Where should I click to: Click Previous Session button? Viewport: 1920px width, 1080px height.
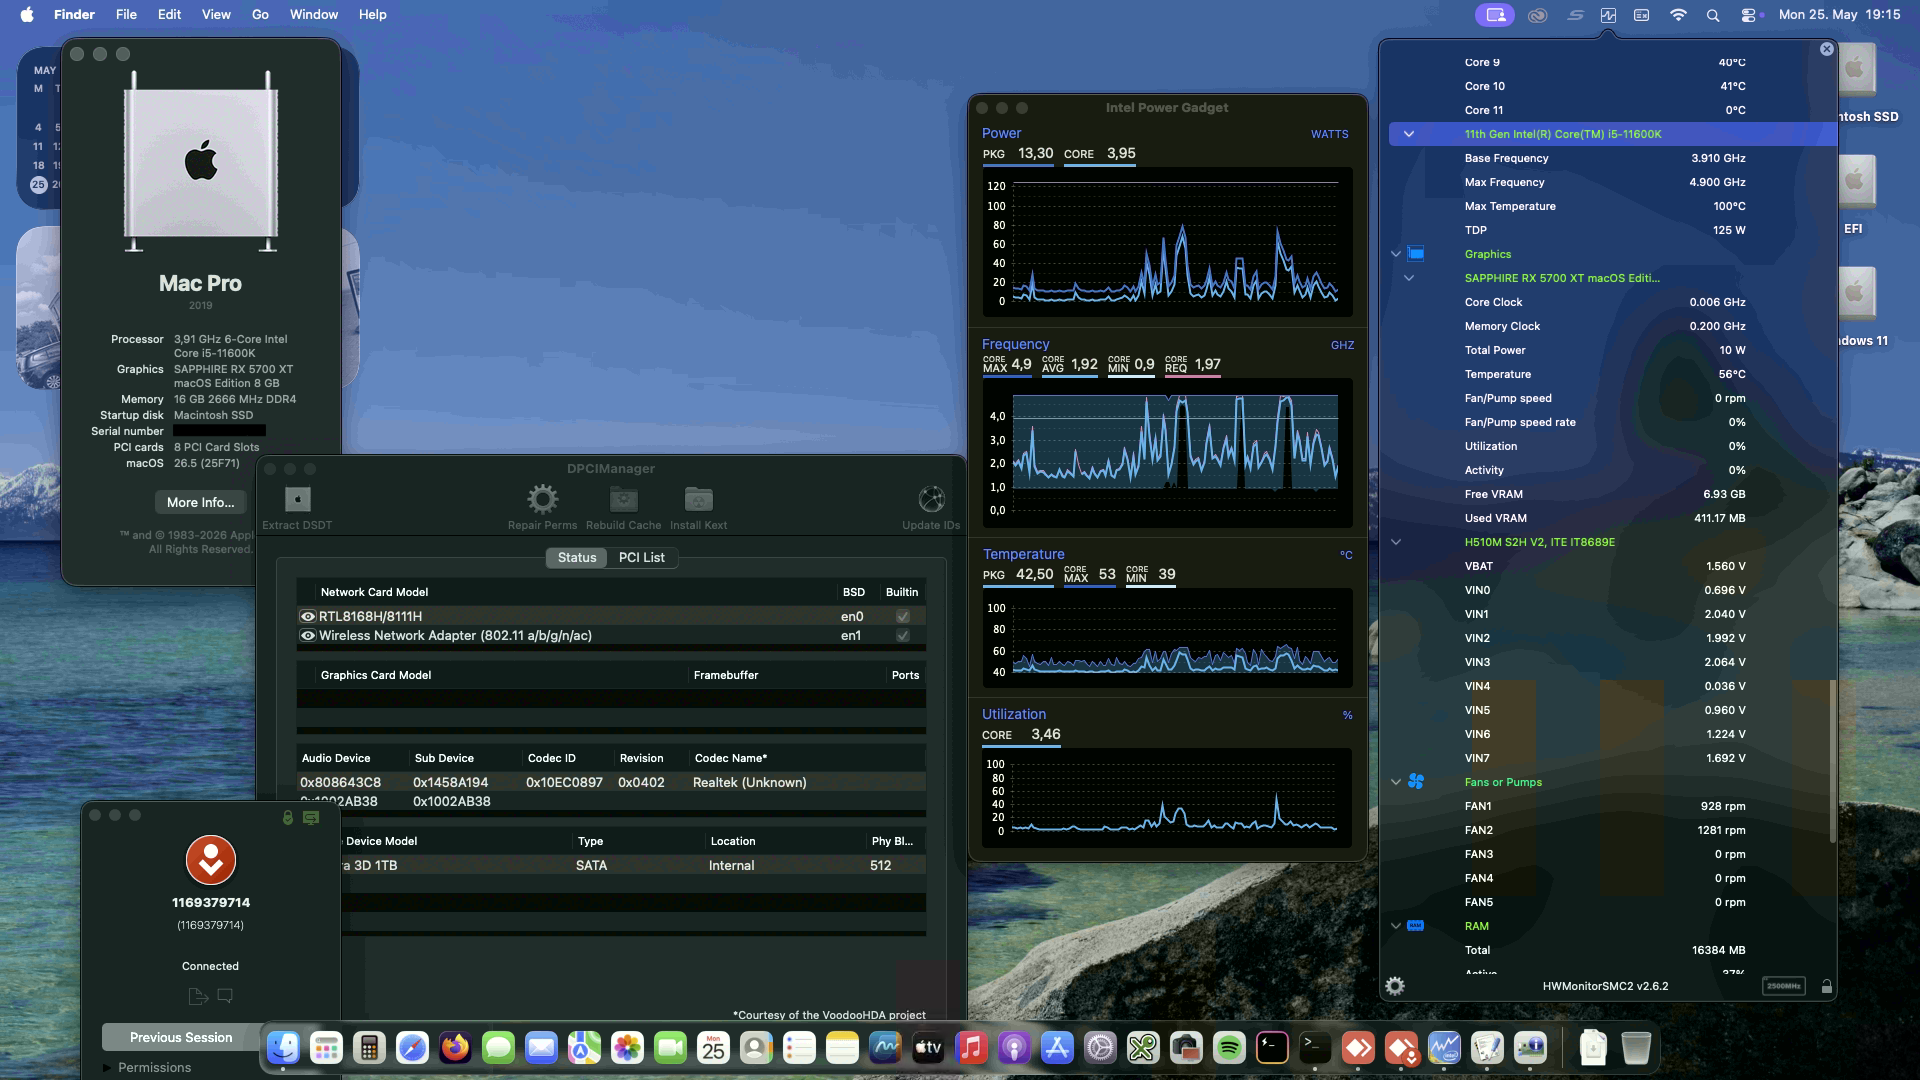tap(181, 1038)
